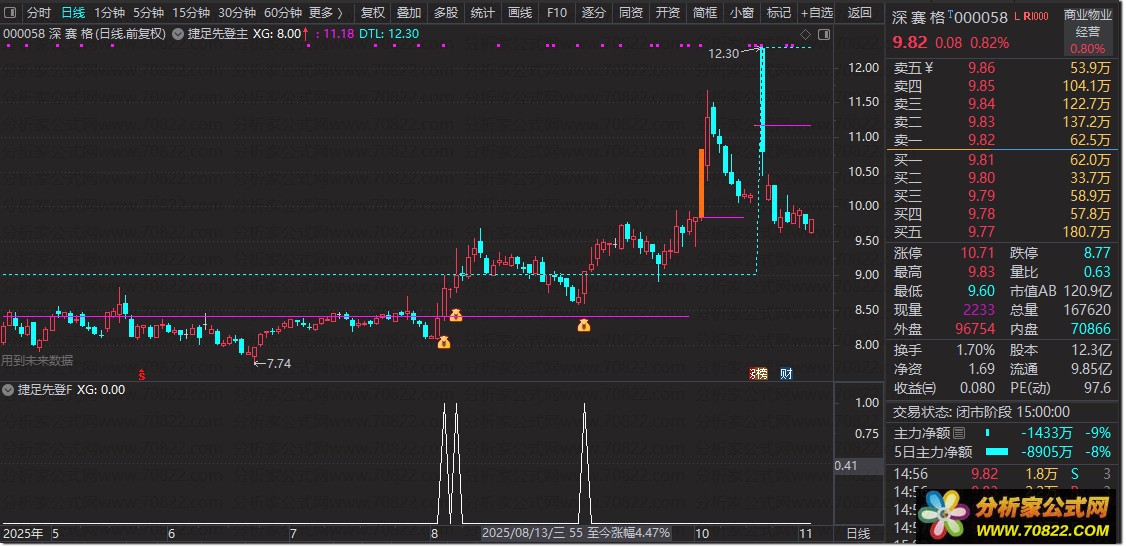Click the 2025年 label on time axis

23,533
